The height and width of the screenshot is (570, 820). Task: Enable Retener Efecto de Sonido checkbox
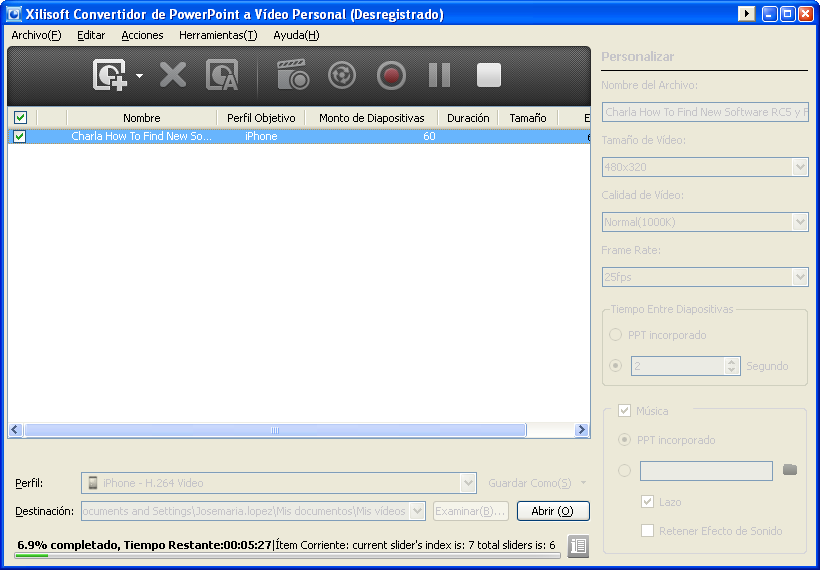(x=647, y=531)
